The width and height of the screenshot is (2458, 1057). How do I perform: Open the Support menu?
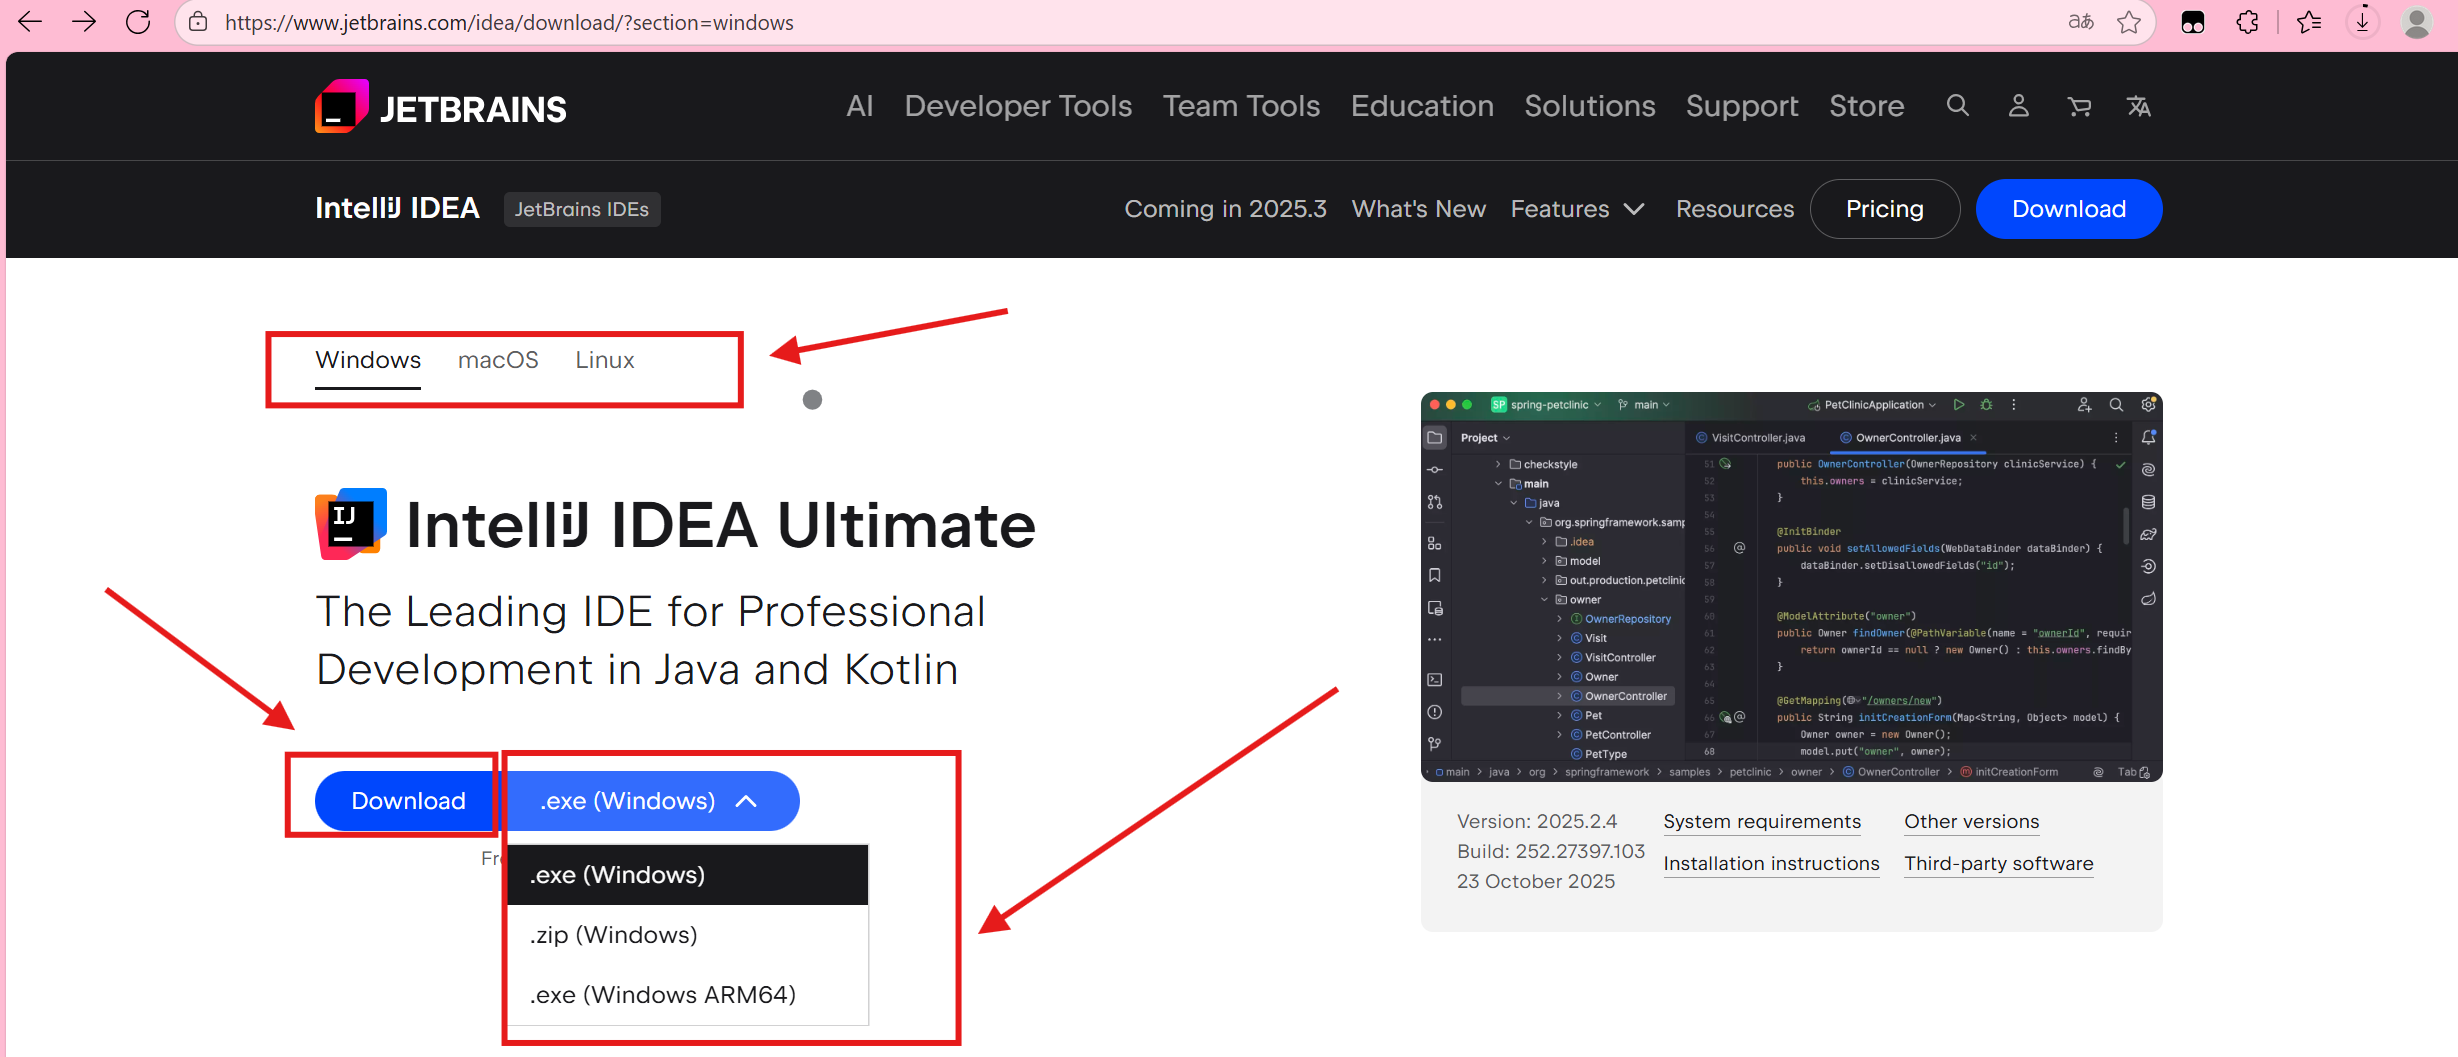tap(1742, 106)
